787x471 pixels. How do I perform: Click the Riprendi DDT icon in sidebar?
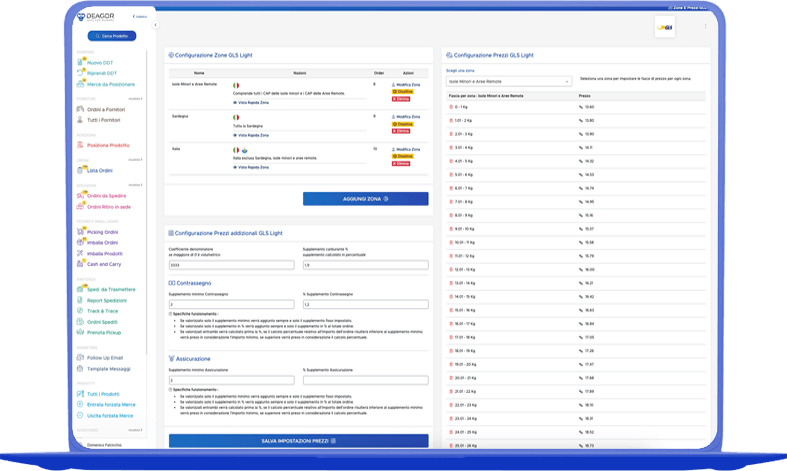(80, 73)
